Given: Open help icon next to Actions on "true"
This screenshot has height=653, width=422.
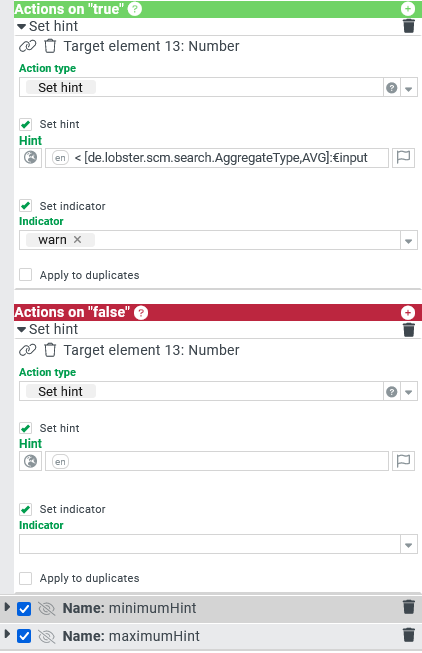Looking at the screenshot, I should click(134, 9).
